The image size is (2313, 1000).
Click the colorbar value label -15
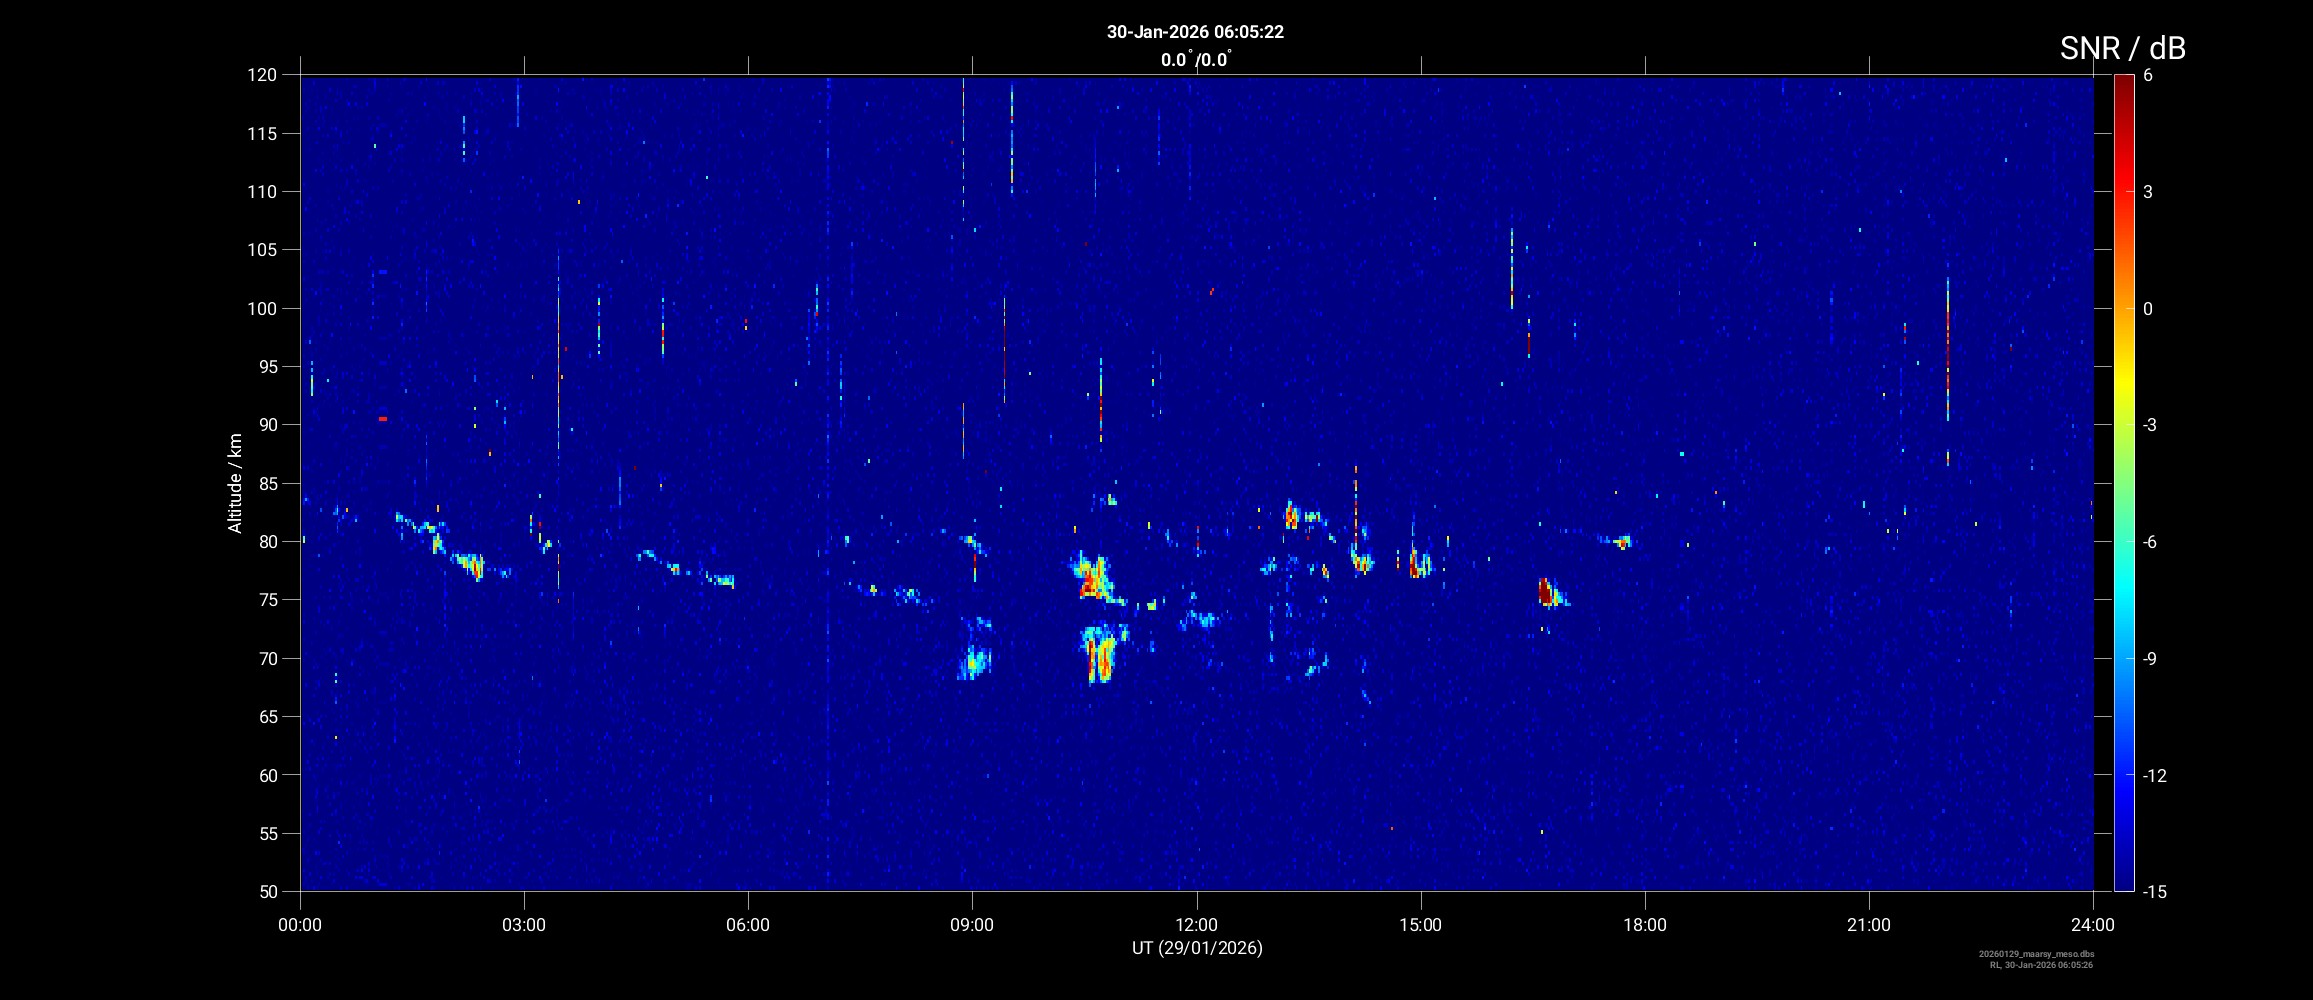pos(2154,891)
